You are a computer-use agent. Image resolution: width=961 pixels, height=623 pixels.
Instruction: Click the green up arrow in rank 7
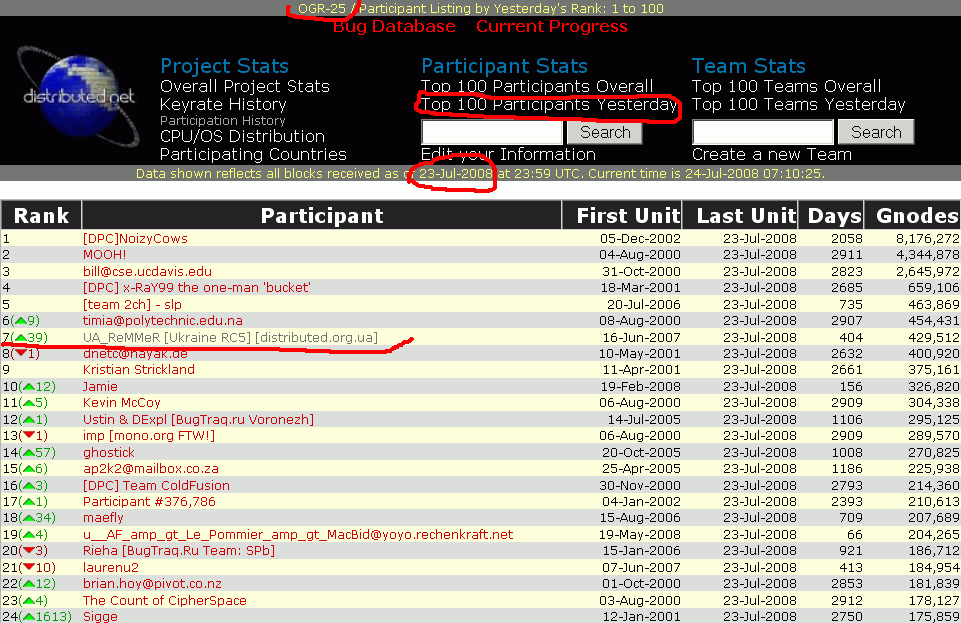point(21,338)
